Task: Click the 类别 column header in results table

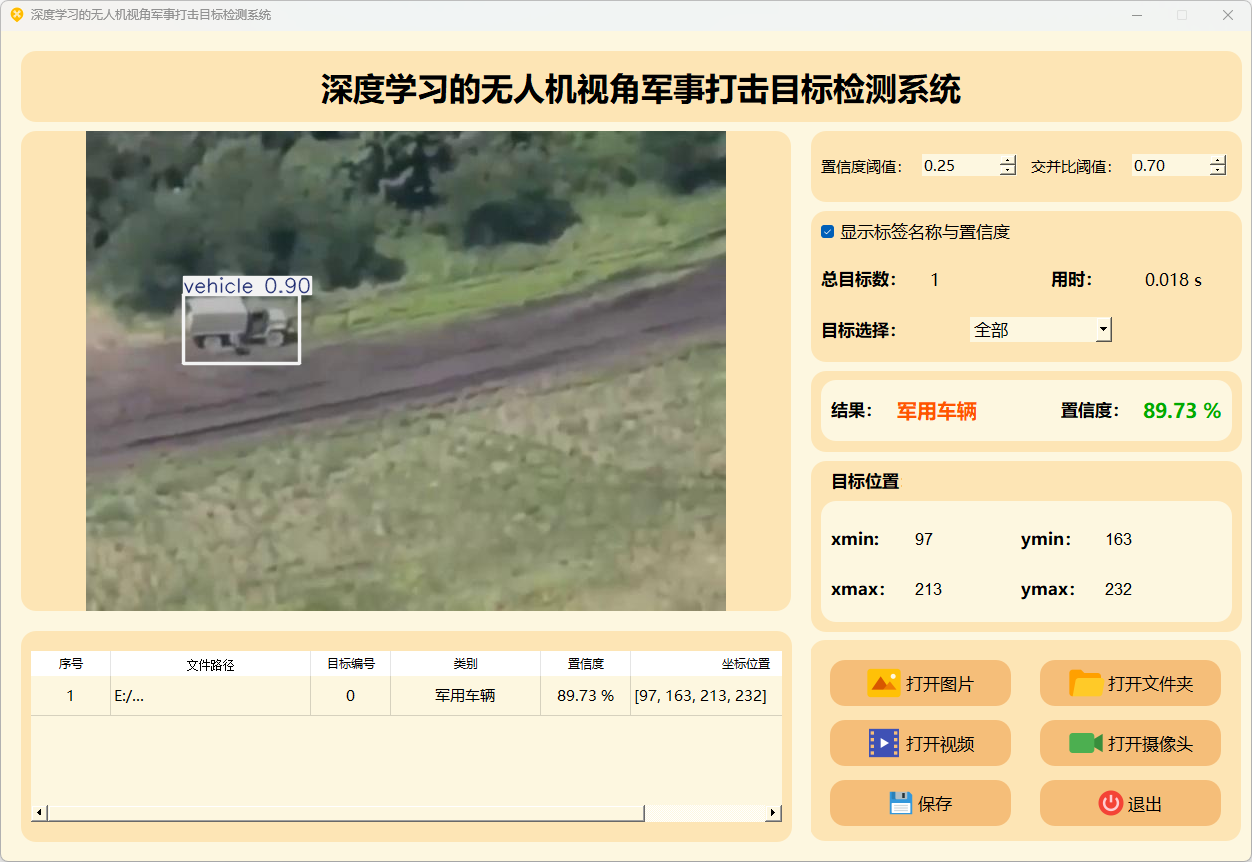Action: pyautogui.click(x=465, y=664)
